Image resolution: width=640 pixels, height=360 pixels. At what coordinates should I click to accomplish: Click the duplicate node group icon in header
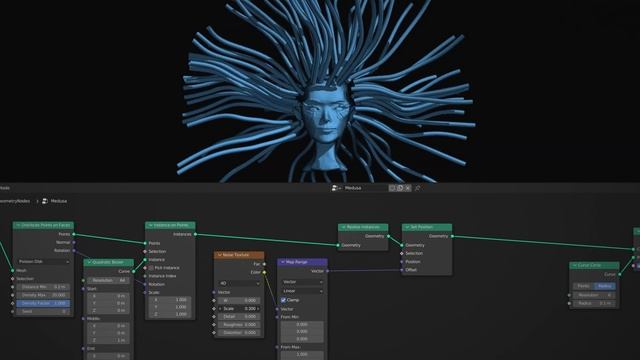[400, 188]
